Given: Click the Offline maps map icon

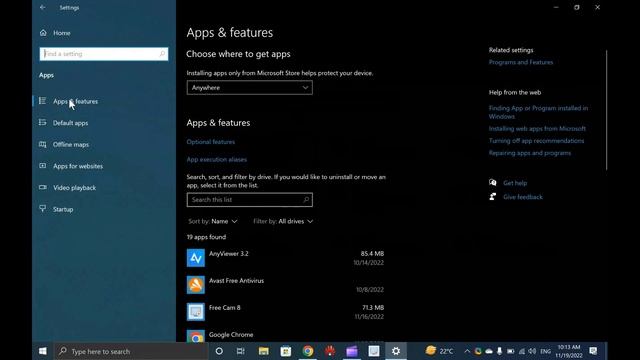Looking at the screenshot, I should tap(42, 144).
